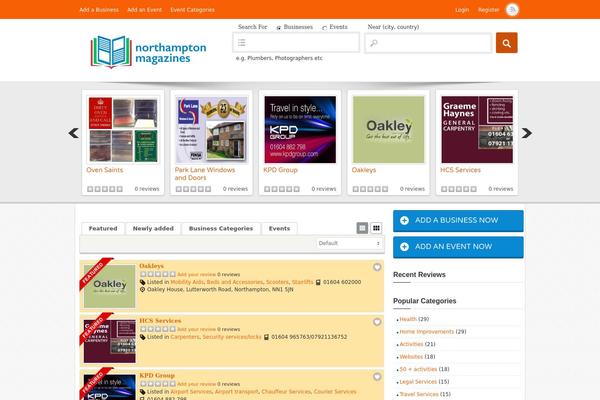Open the Default sort dropdown
The height and width of the screenshot is (400, 600).
click(349, 243)
